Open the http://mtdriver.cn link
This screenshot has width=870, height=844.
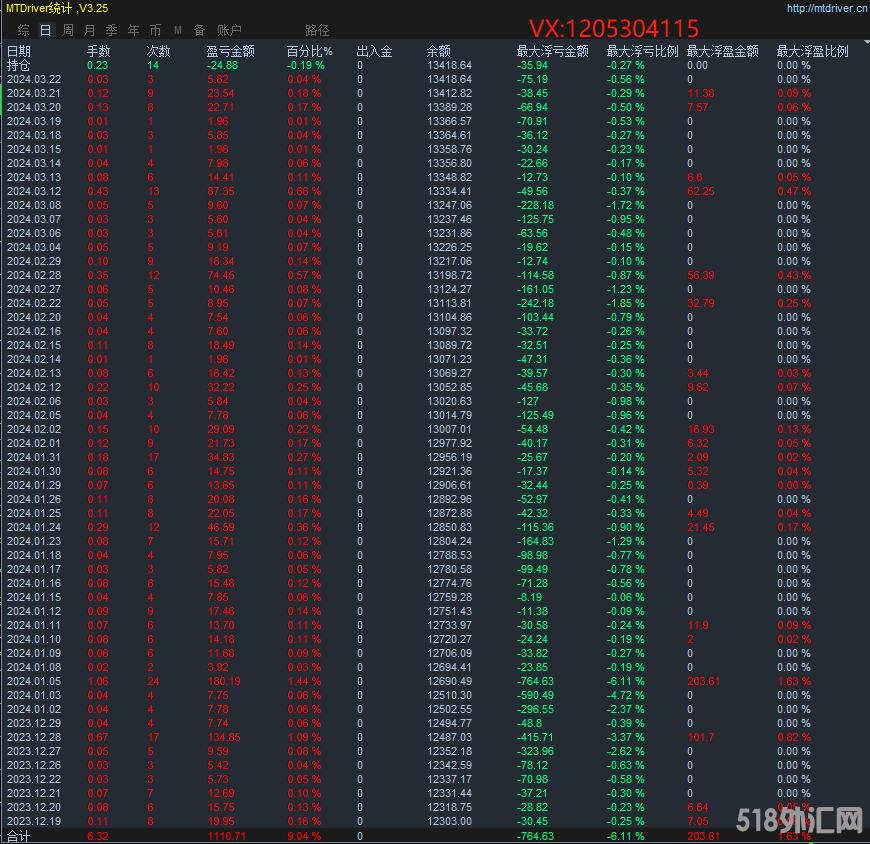click(x=827, y=8)
